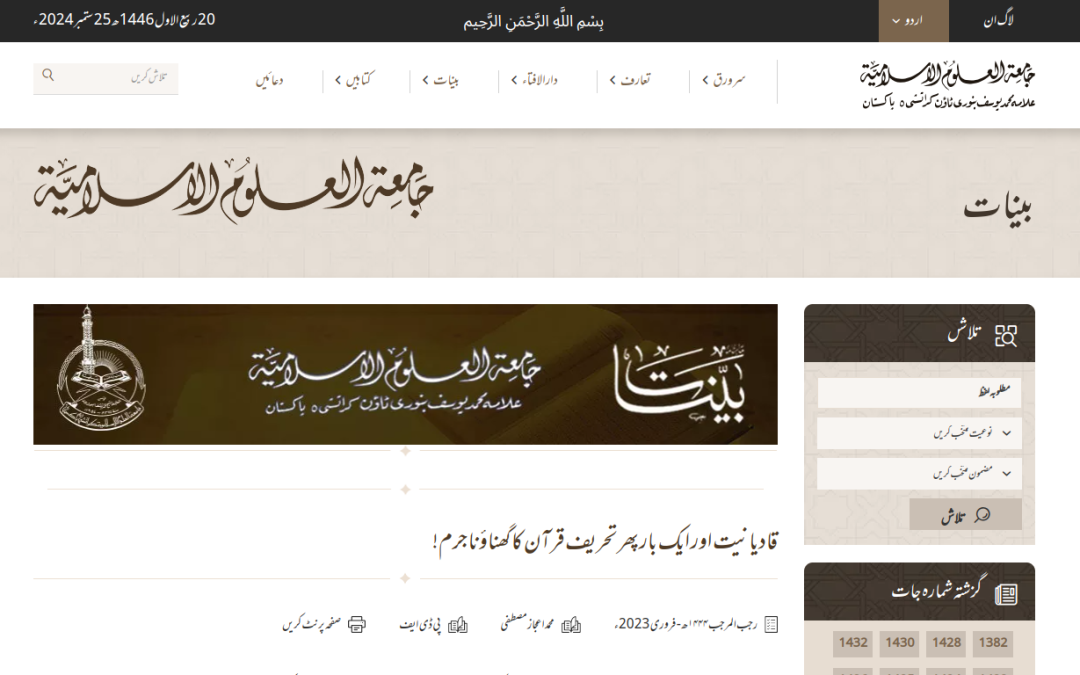Image resolution: width=1080 pixels, height=675 pixels.
Task: Click the Hijri and Gregorian date text
Action: 125,20
